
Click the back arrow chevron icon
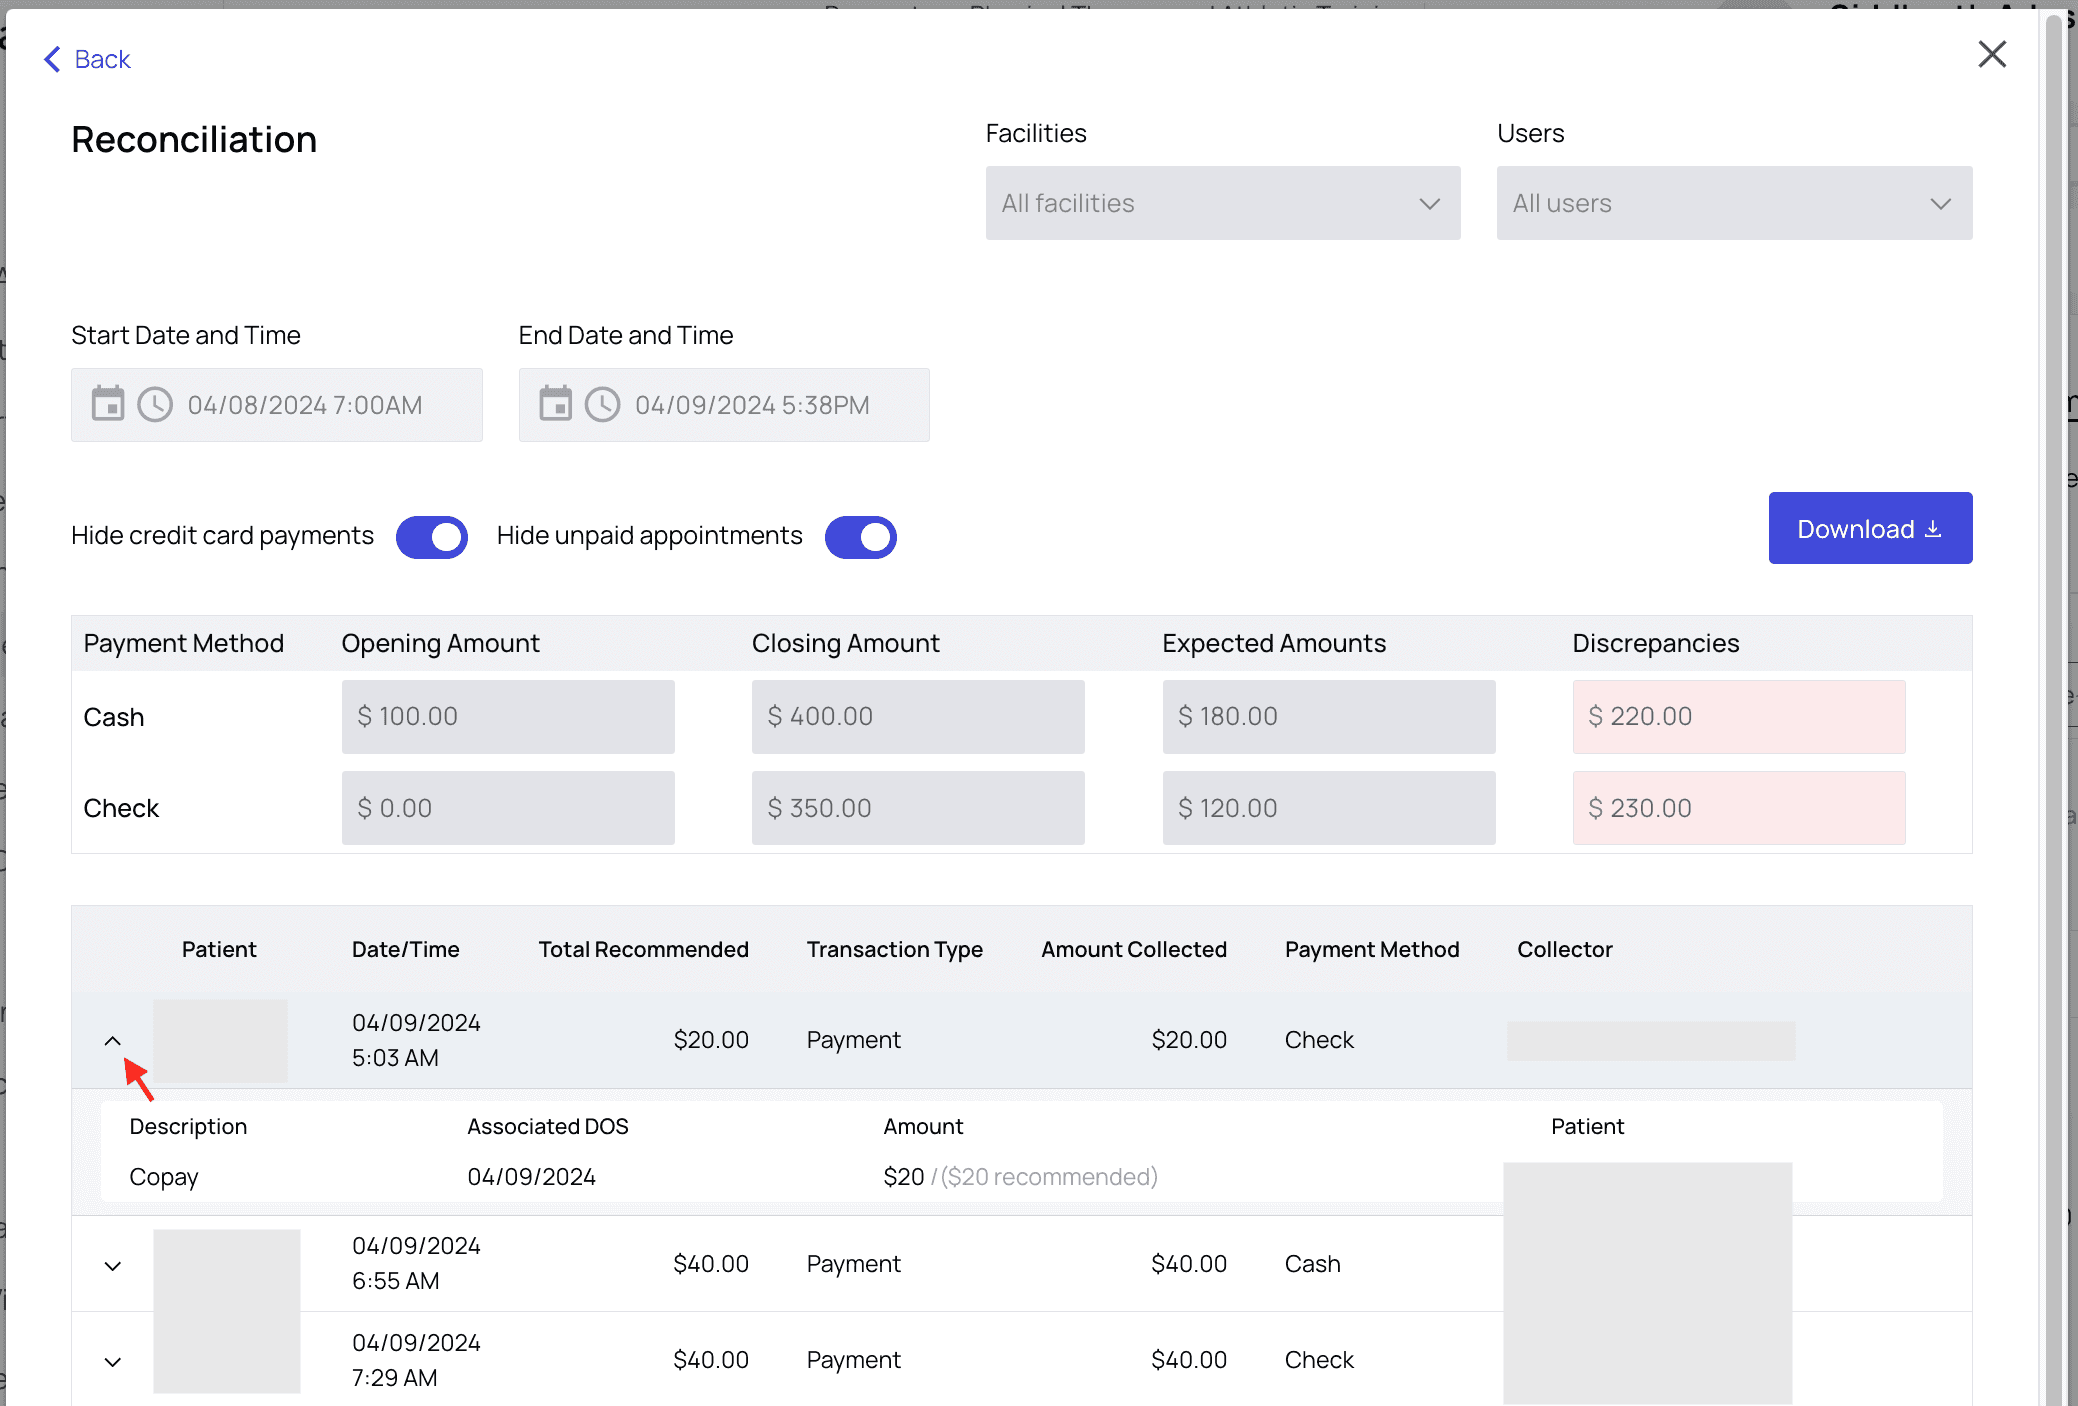(53, 59)
